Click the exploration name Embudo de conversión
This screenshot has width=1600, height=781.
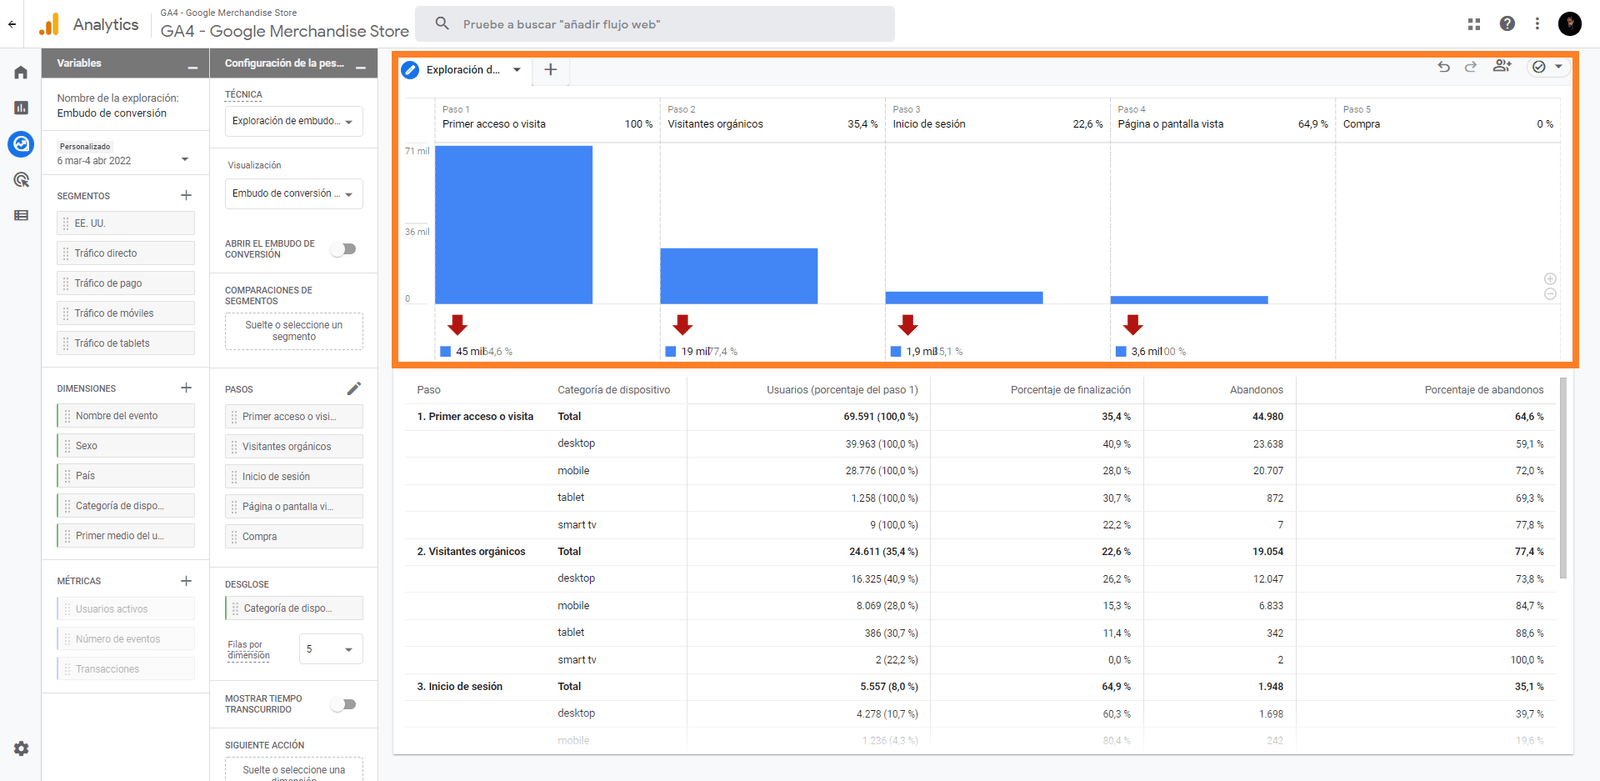coord(112,113)
